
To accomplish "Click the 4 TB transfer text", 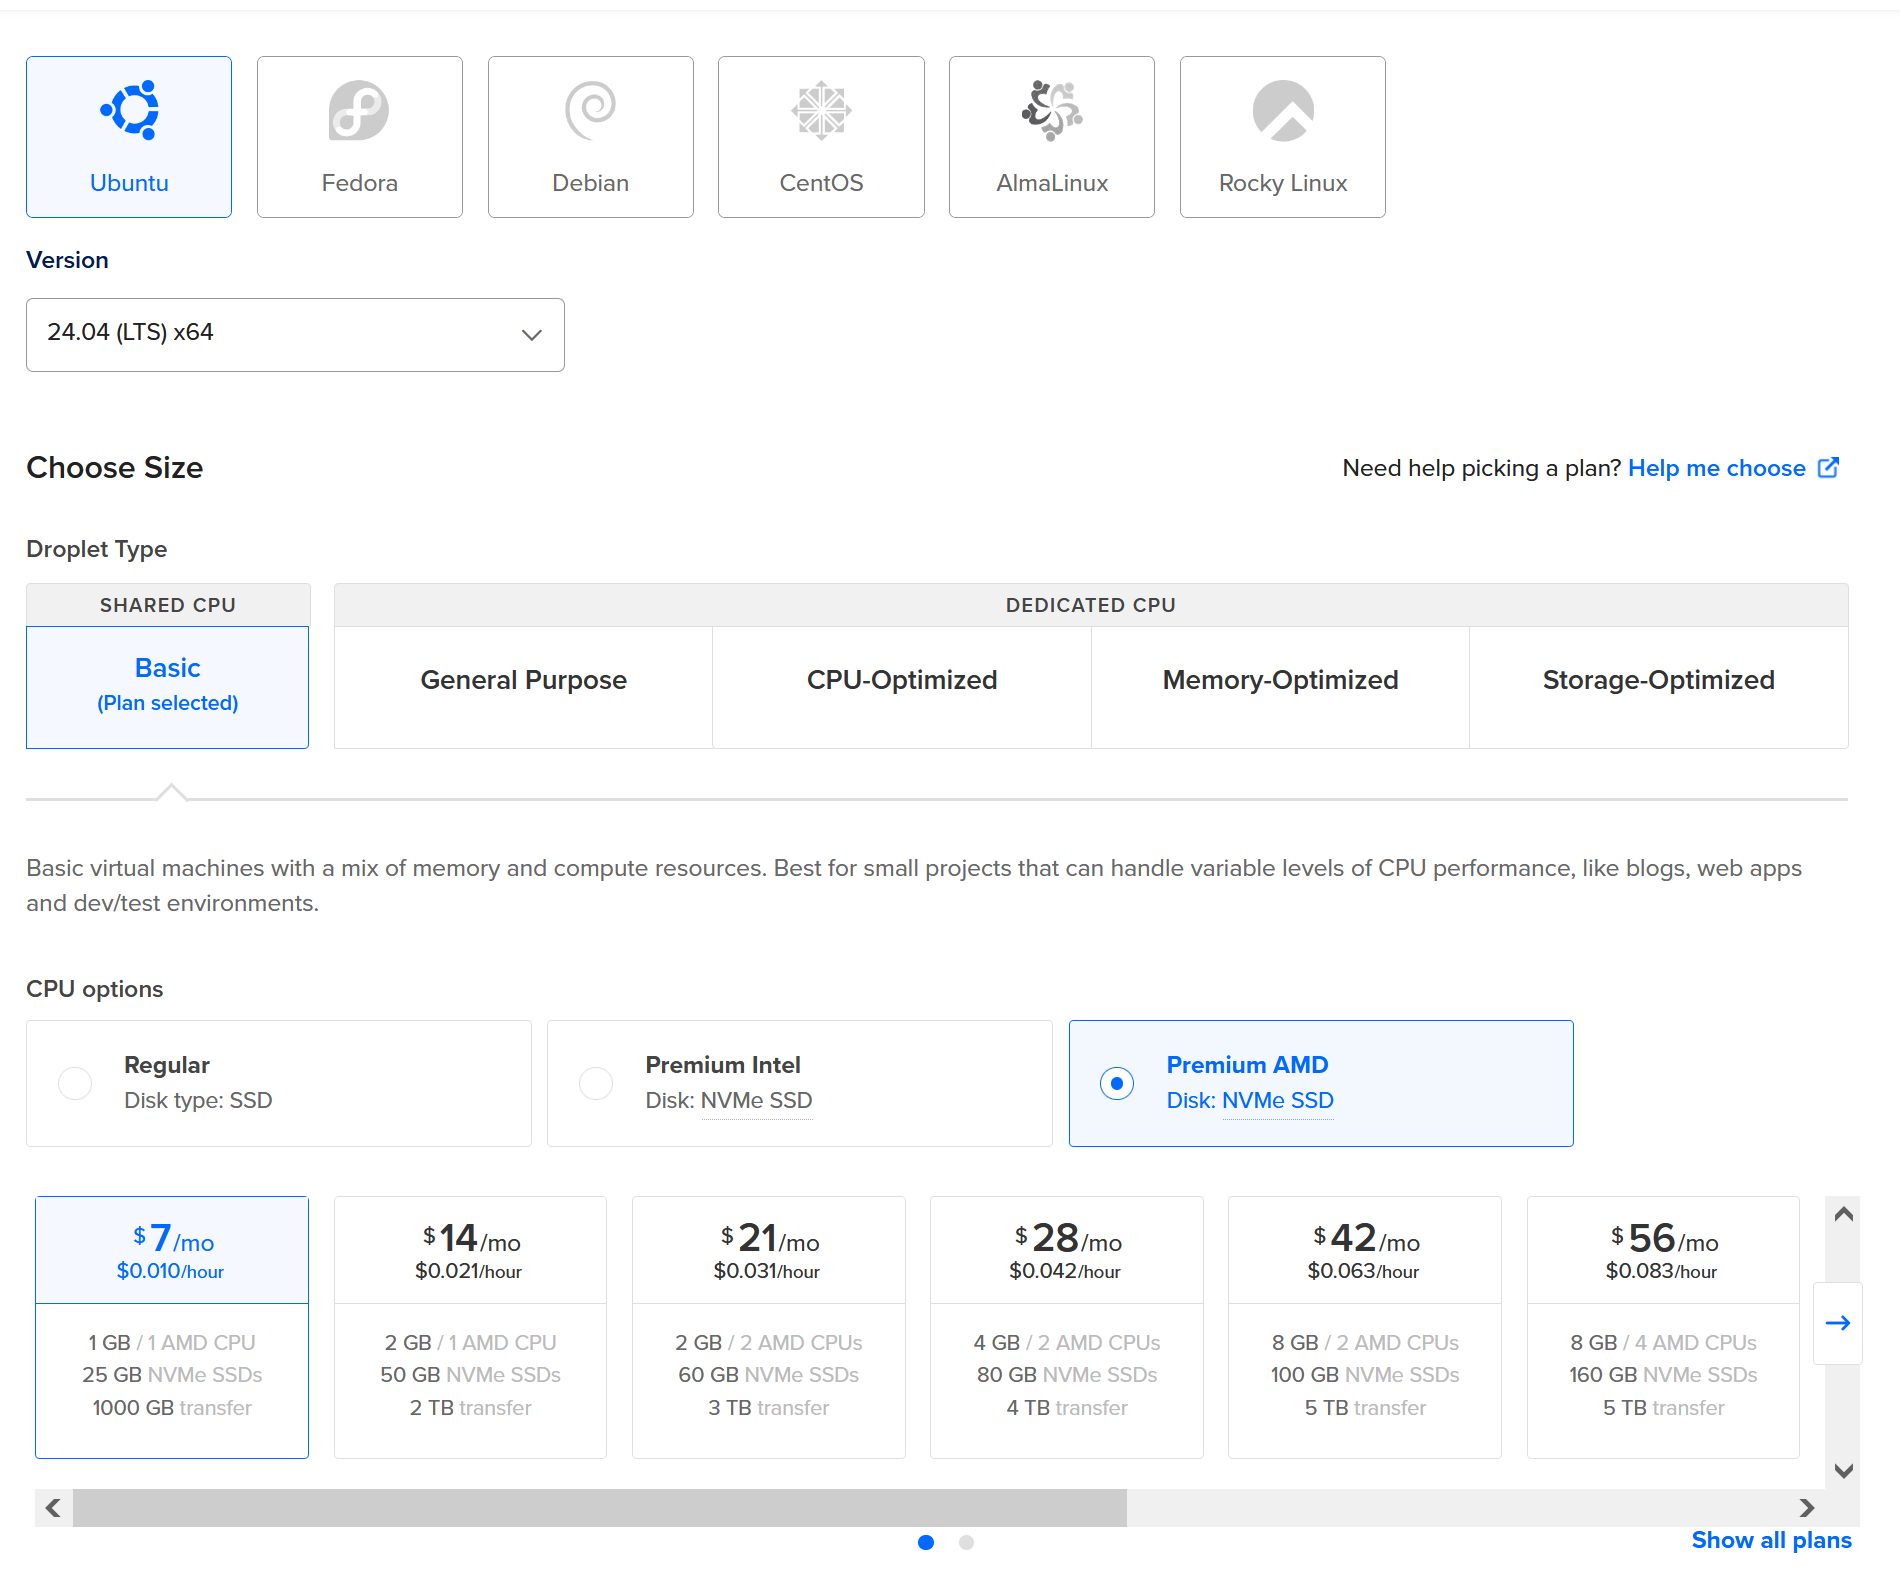I will pyautogui.click(x=1066, y=1408).
